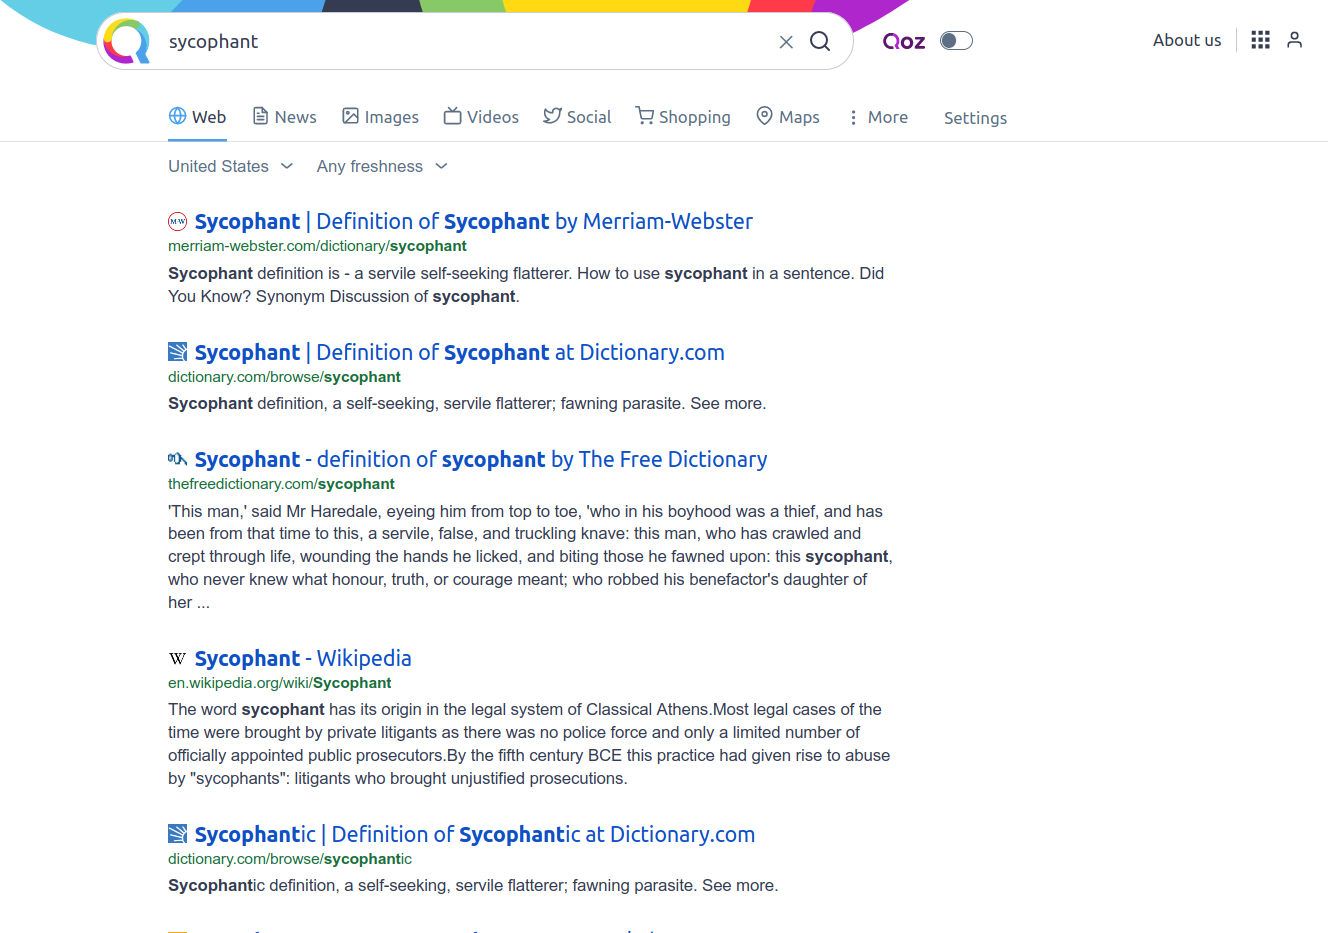Viewport: 1328px width, 933px height.
Task: Click the Maps tab pin icon
Action: pyautogui.click(x=764, y=116)
